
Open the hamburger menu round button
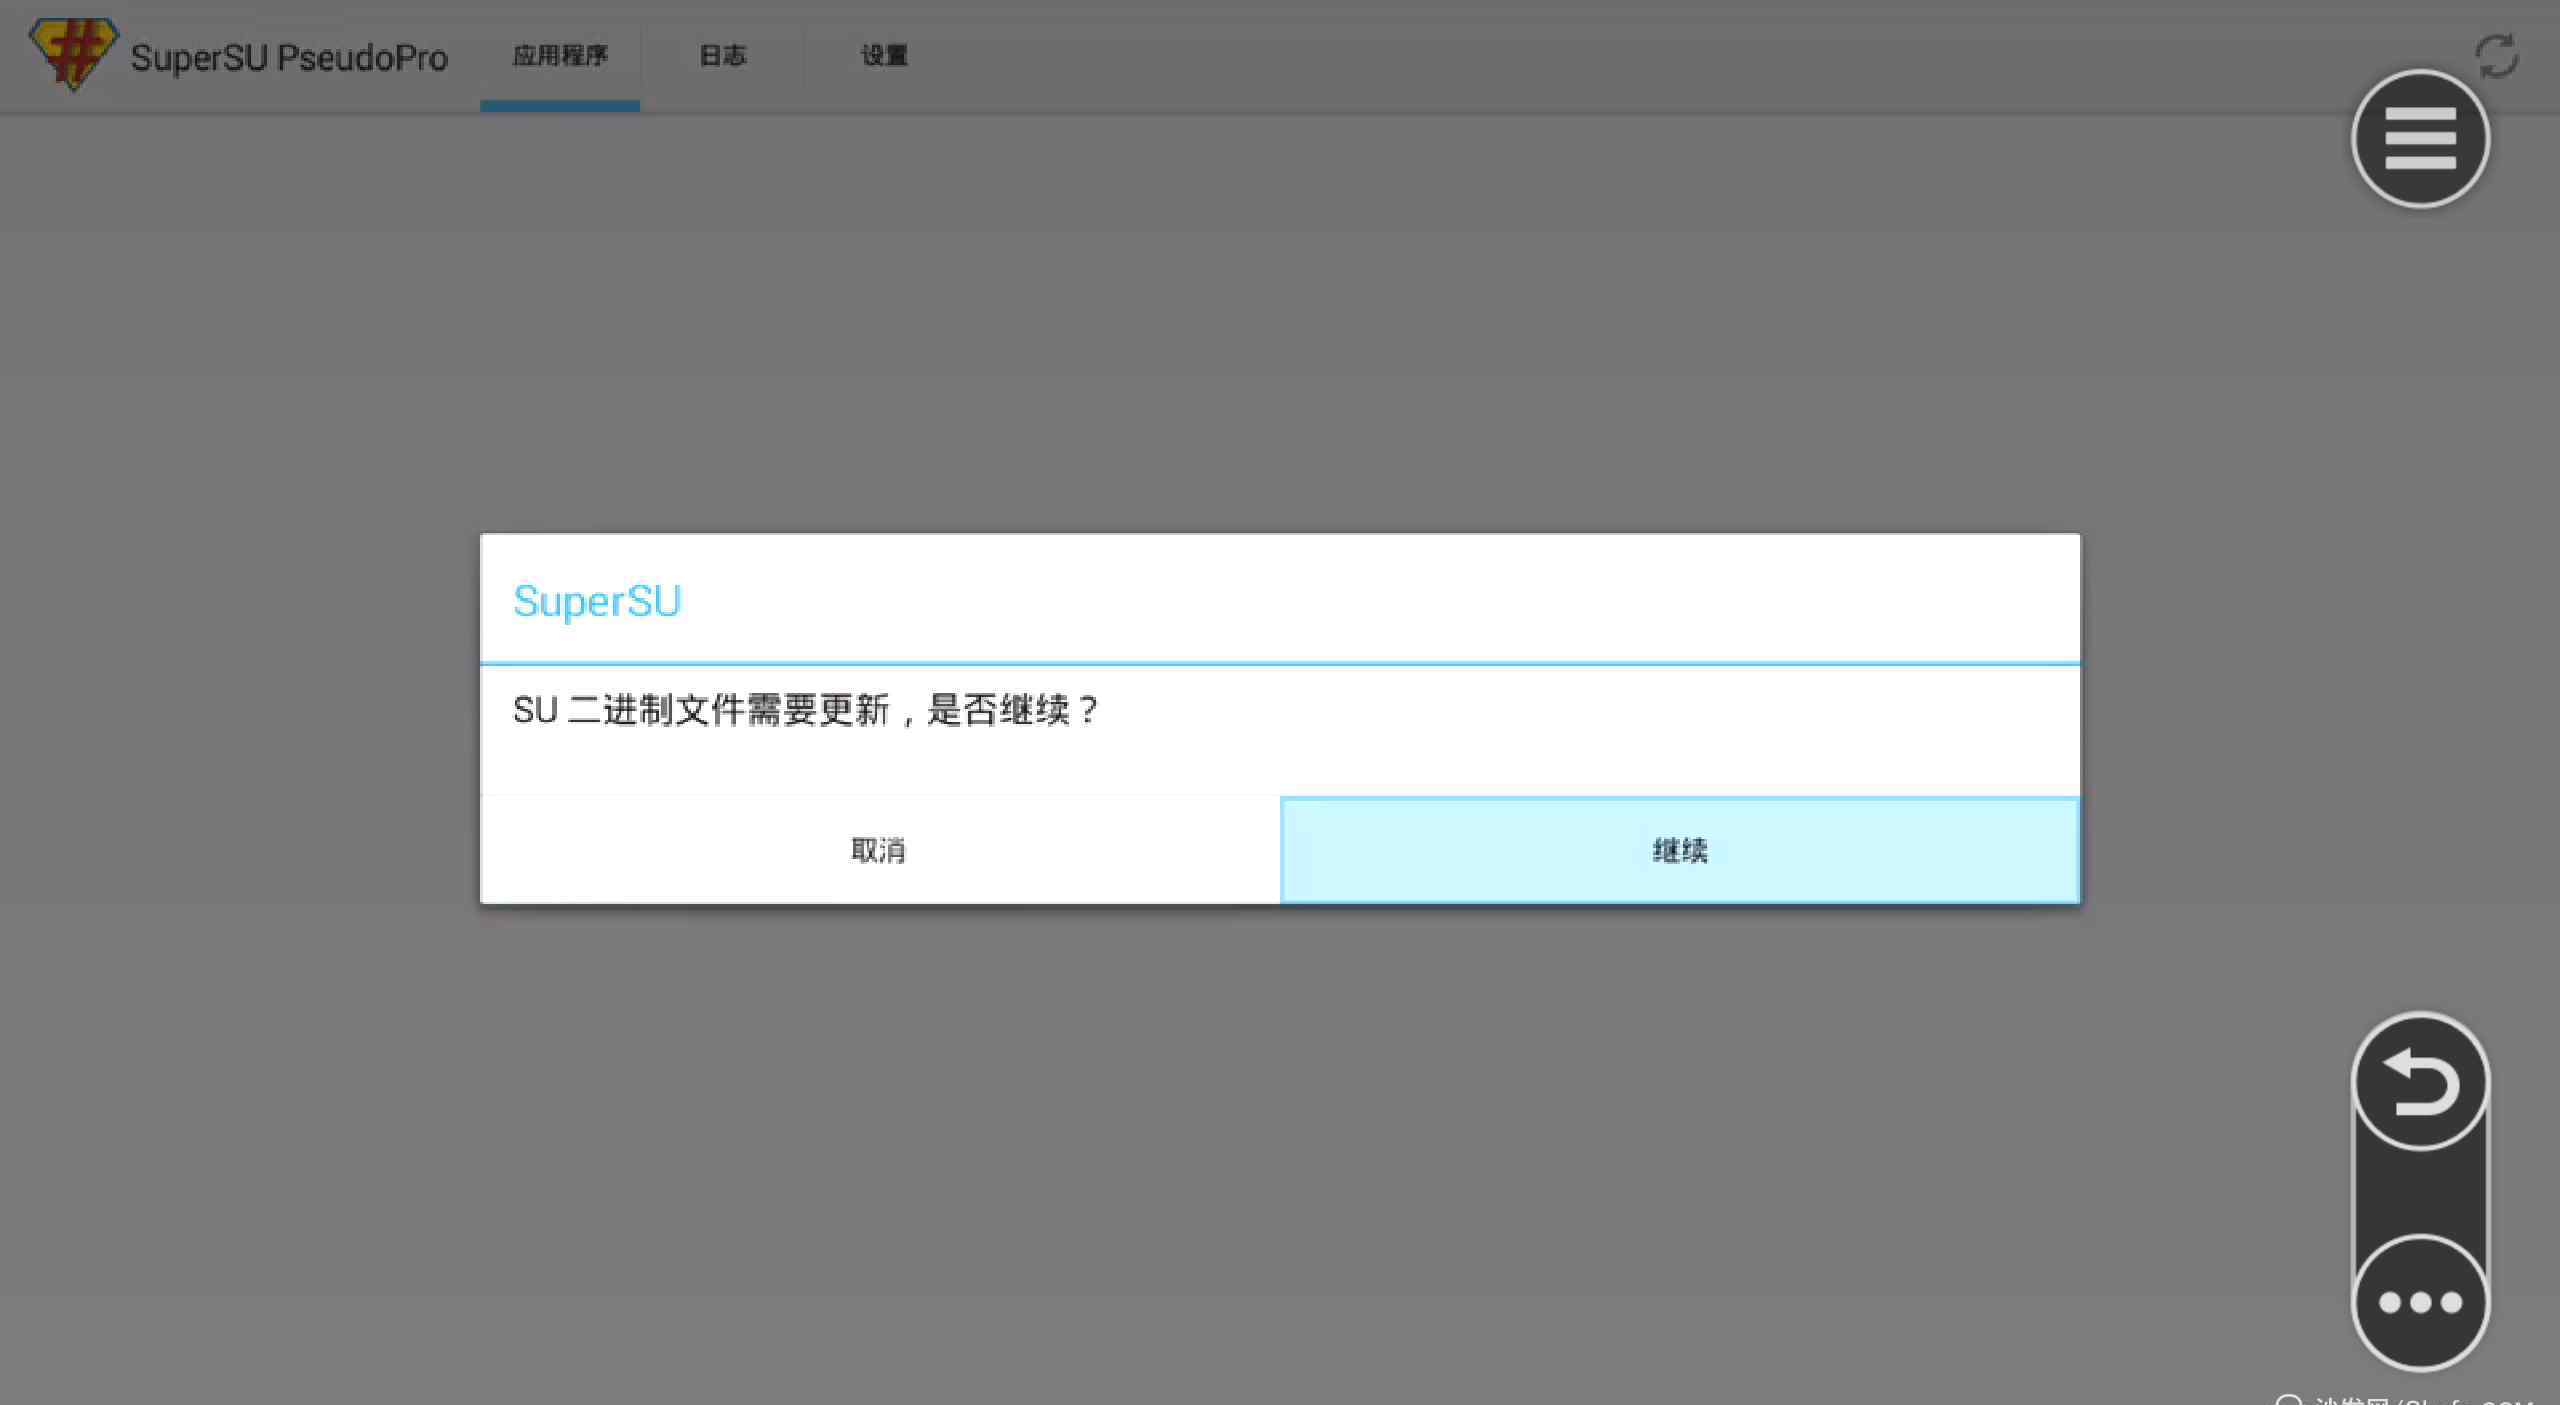click(2420, 139)
